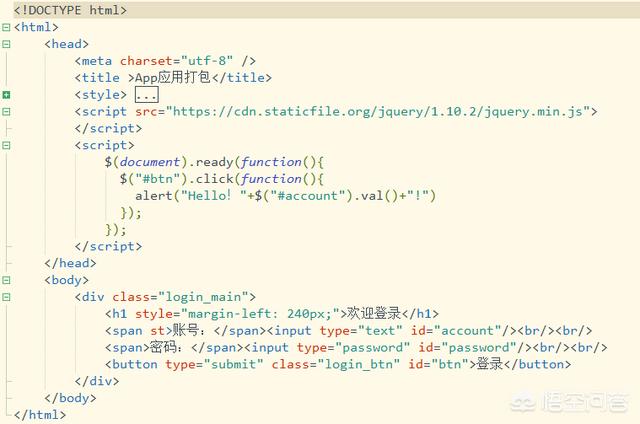
Task: Collapse the head section fold marker
Action: click(x=7, y=44)
